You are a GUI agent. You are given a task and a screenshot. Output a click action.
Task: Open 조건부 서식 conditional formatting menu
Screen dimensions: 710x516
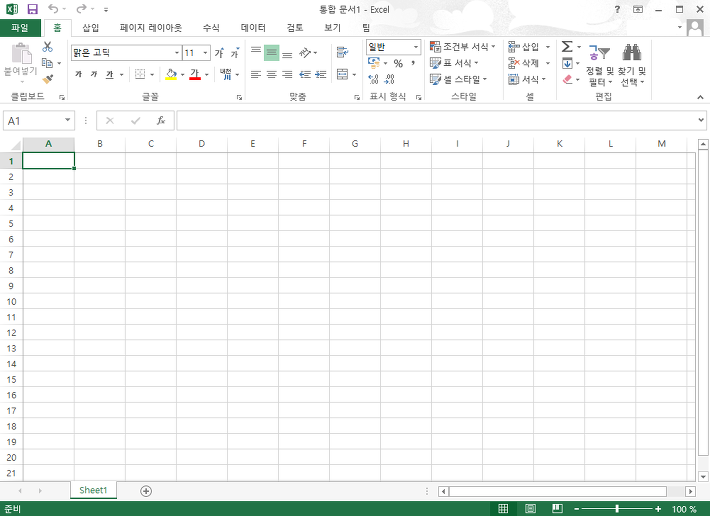(x=462, y=47)
